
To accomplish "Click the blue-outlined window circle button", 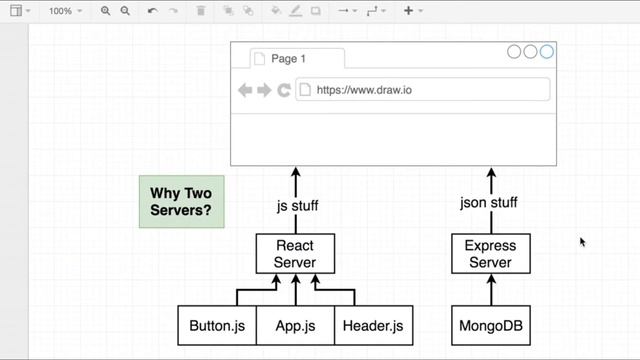I will tap(547, 52).
